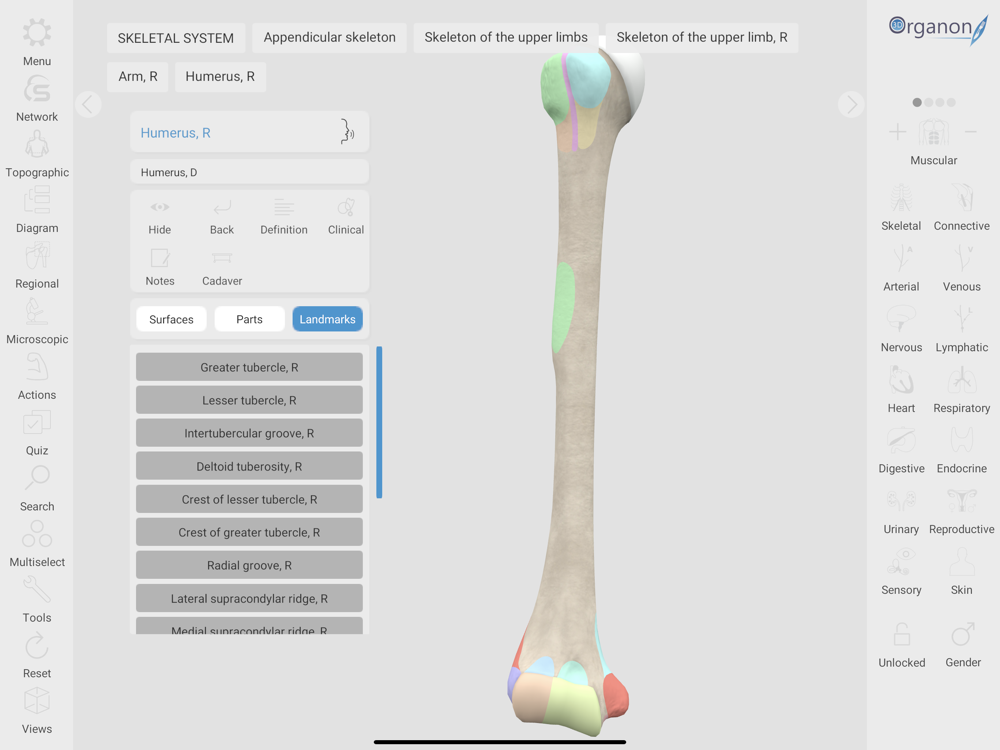Toggle the Skeletal system layer

coord(901,198)
